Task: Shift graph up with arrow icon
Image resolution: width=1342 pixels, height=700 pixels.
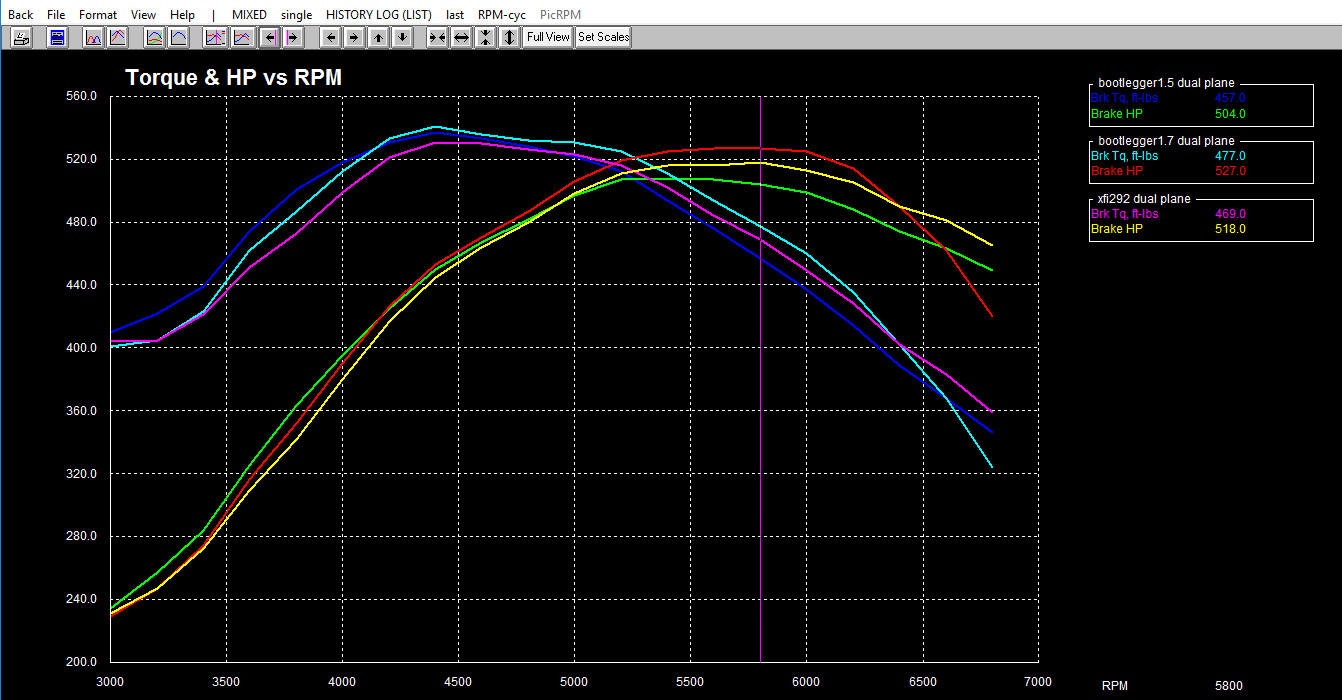Action: 378,38
